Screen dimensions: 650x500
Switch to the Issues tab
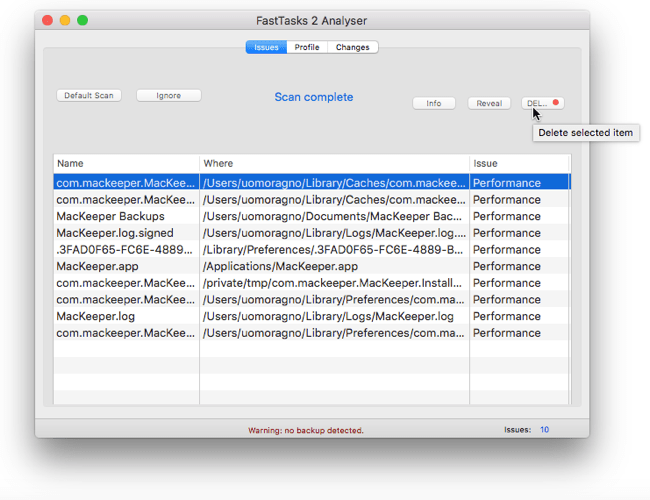click(266, 47)
